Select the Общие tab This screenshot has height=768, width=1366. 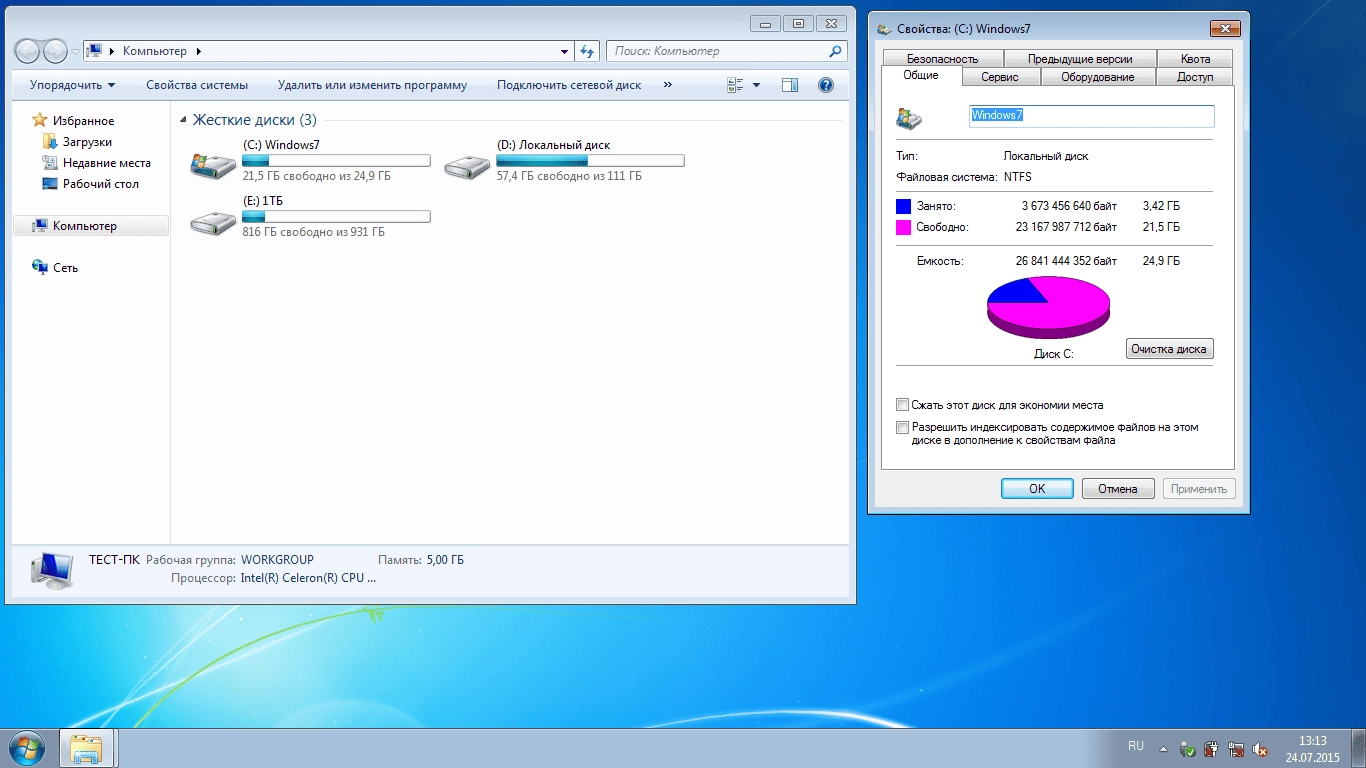click(x=921, y=76)
